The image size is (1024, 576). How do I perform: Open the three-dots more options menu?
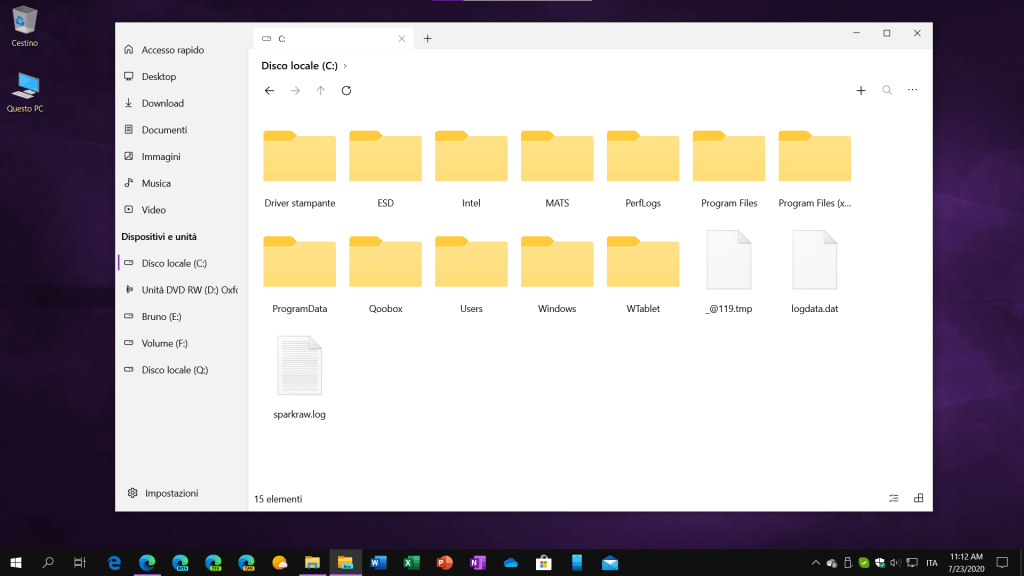pyautogui.click(x=912, y=91)
